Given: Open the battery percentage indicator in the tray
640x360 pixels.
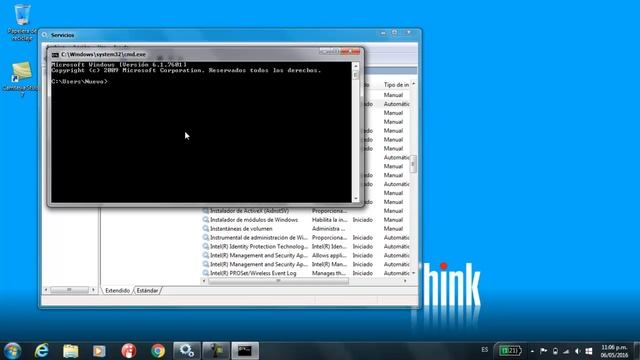Looking at the screenshot, I should tap(510, 351).
